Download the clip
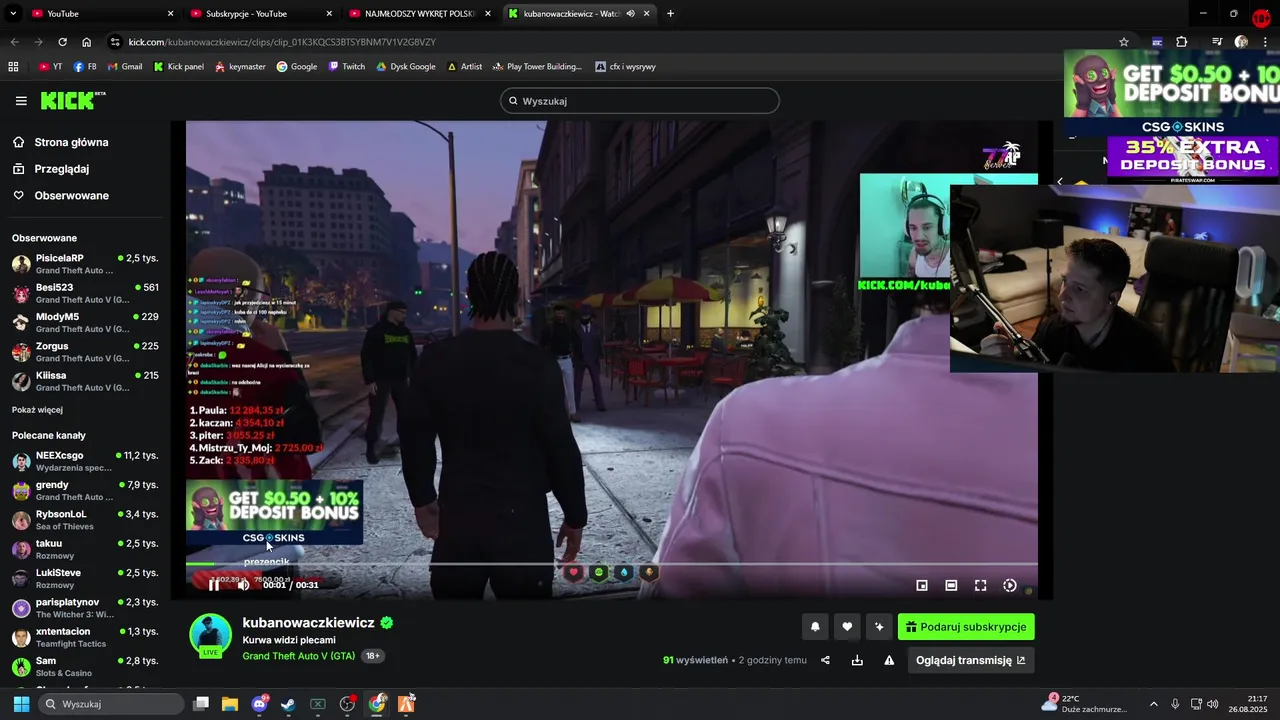This screenshot has height=720, width=1280. click(x=857, y=660)
